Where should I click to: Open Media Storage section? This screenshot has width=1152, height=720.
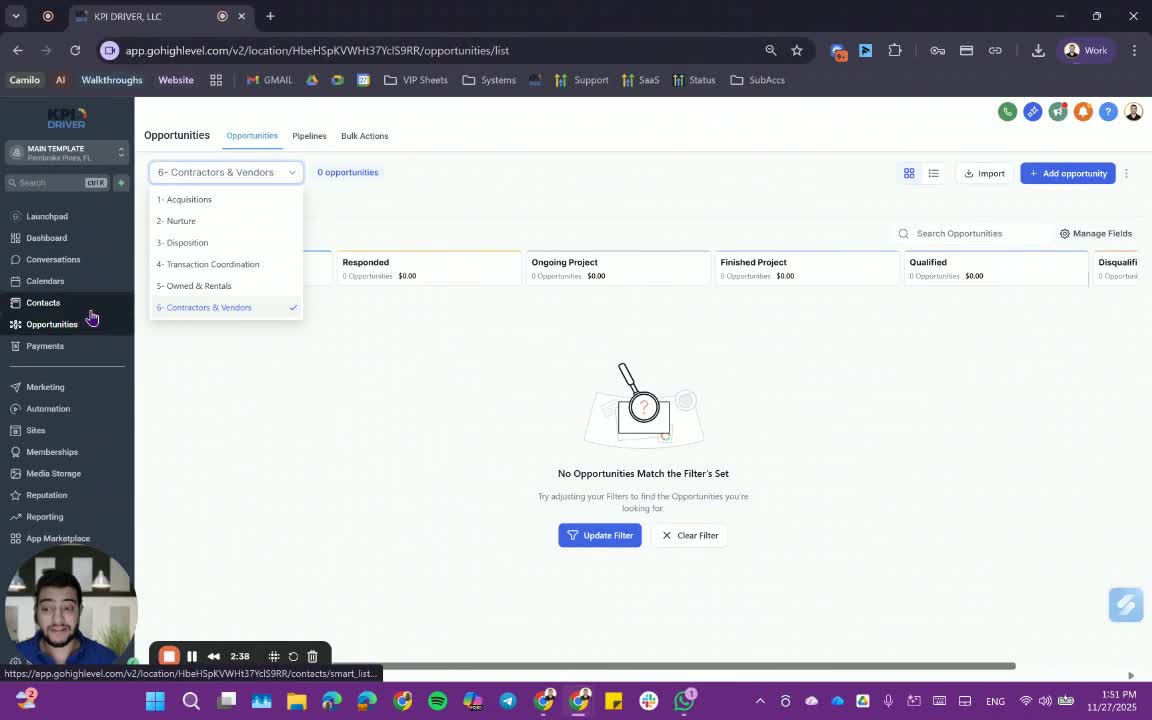click(53, 474)
